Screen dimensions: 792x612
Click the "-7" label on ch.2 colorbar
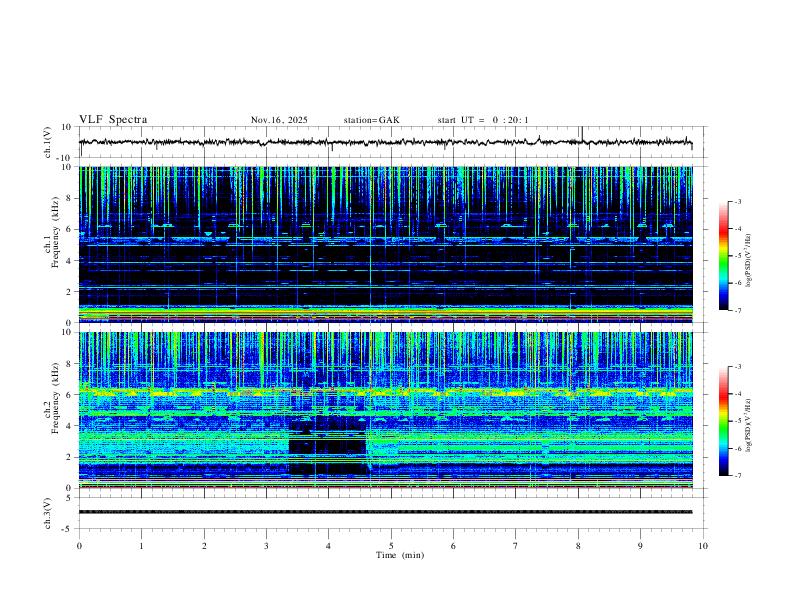[738, 476]
